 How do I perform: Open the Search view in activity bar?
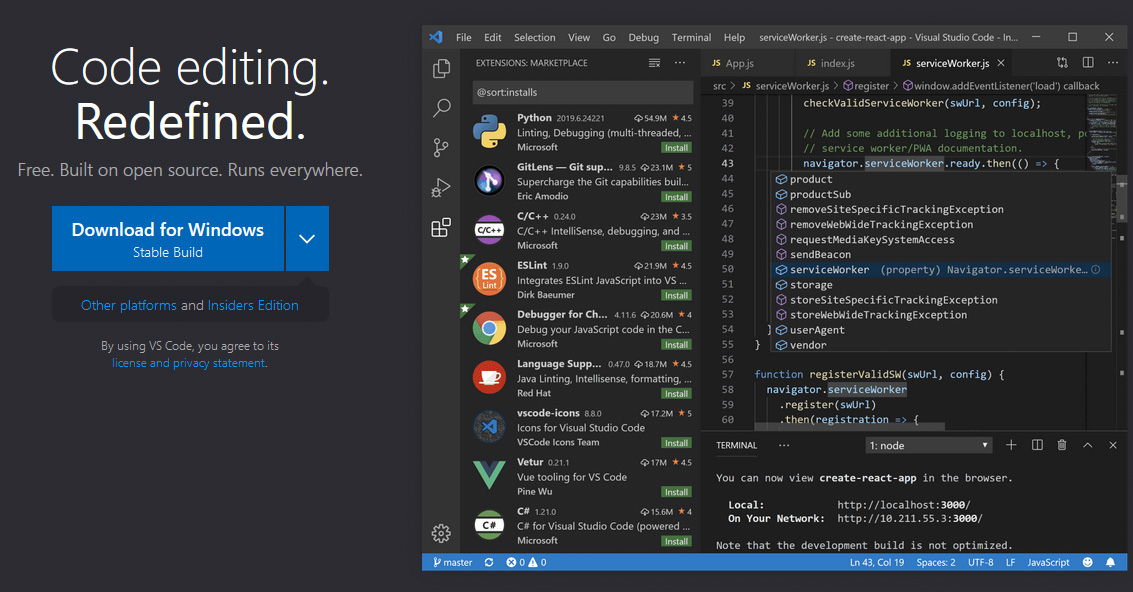click(x=441, y=108)
